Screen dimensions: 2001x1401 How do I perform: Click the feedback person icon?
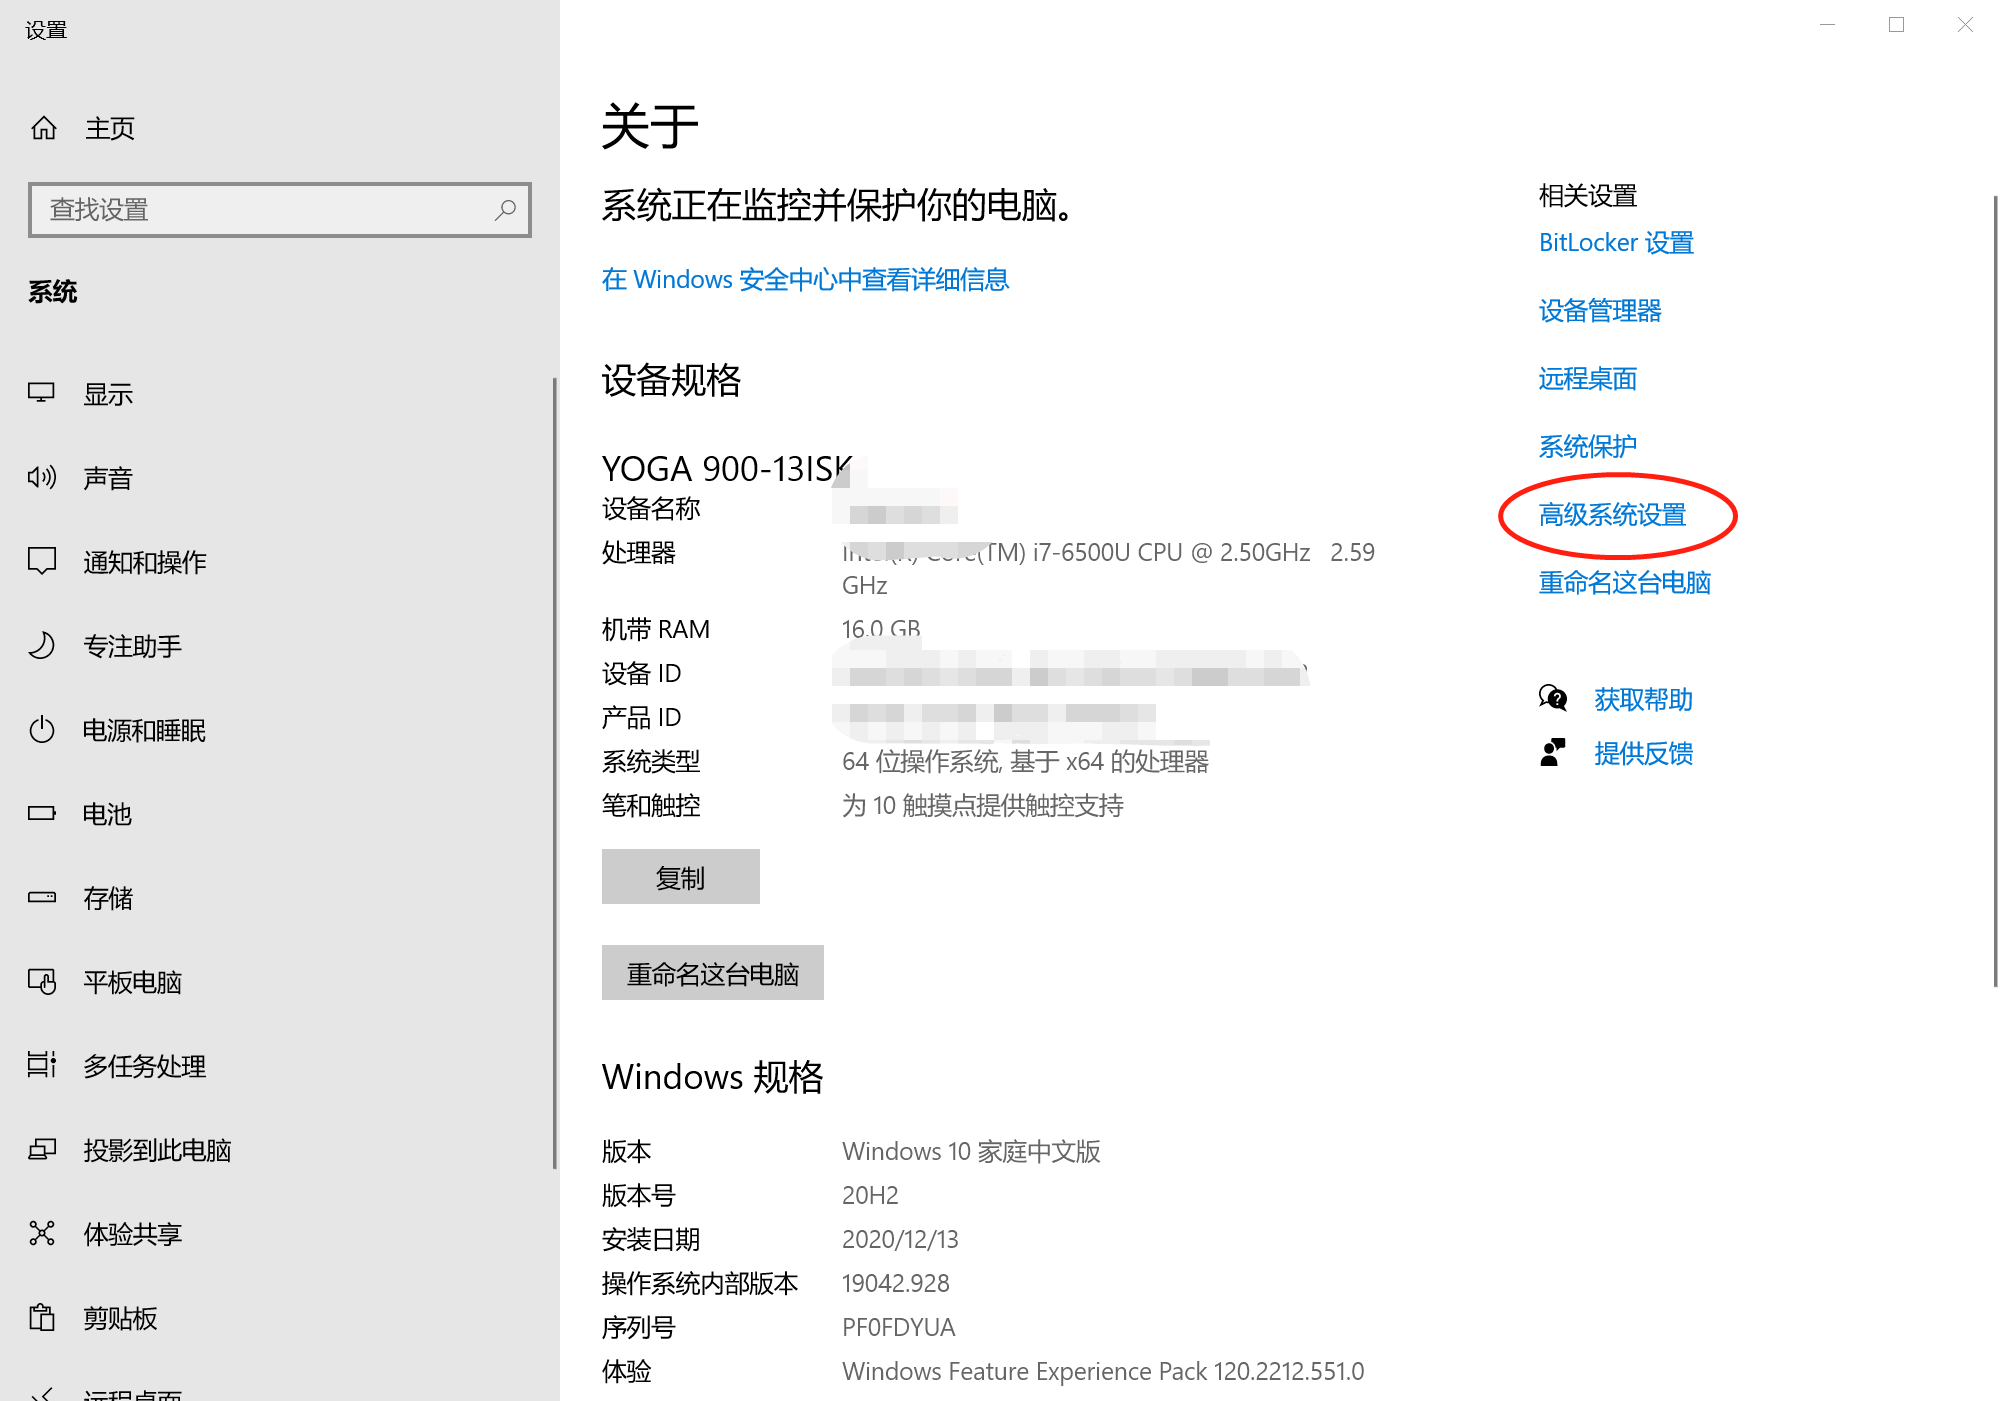1552,752
